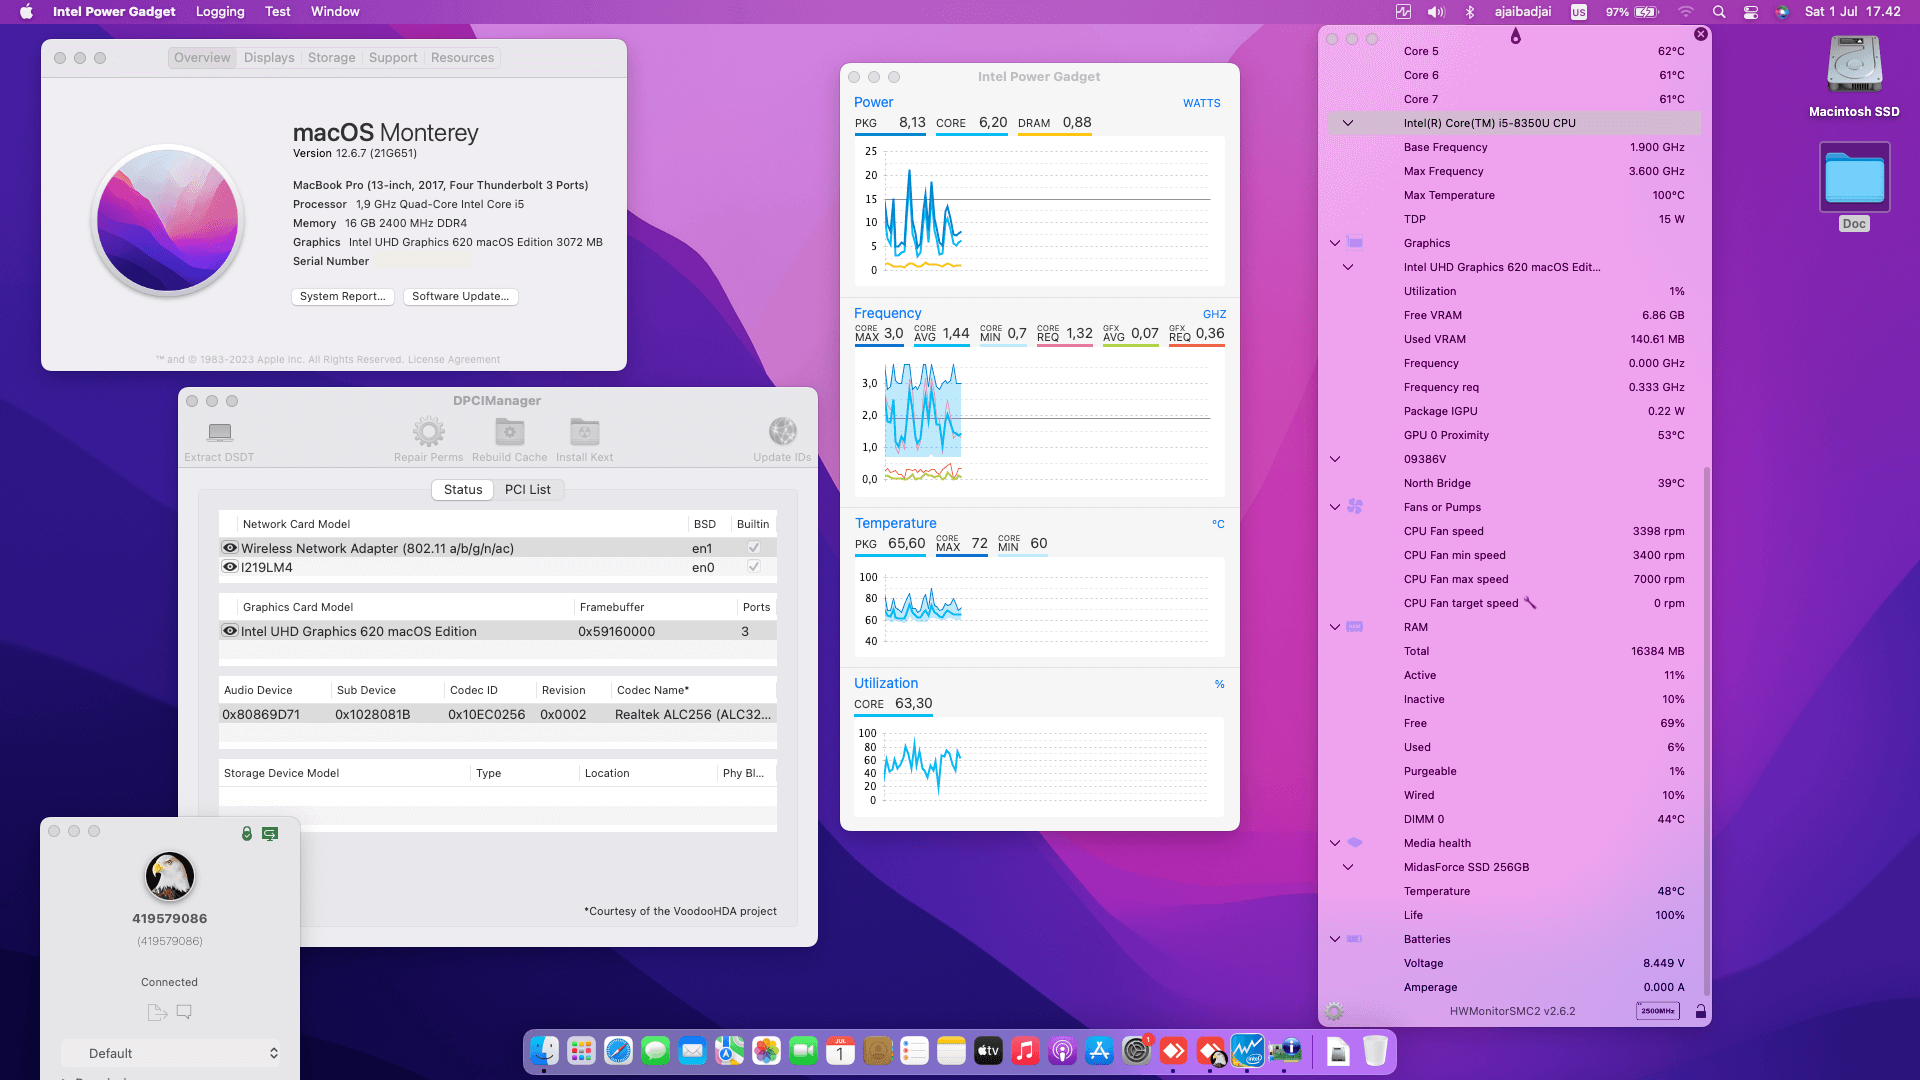Viewport: 1920px width, 1080px height.
Task: Open HWMonitorSMC2 settings gear icon
Action: (1334, 1011)
